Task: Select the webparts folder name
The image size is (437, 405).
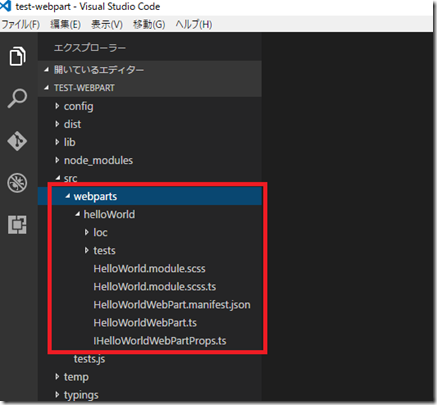Action: click(95, 197)
